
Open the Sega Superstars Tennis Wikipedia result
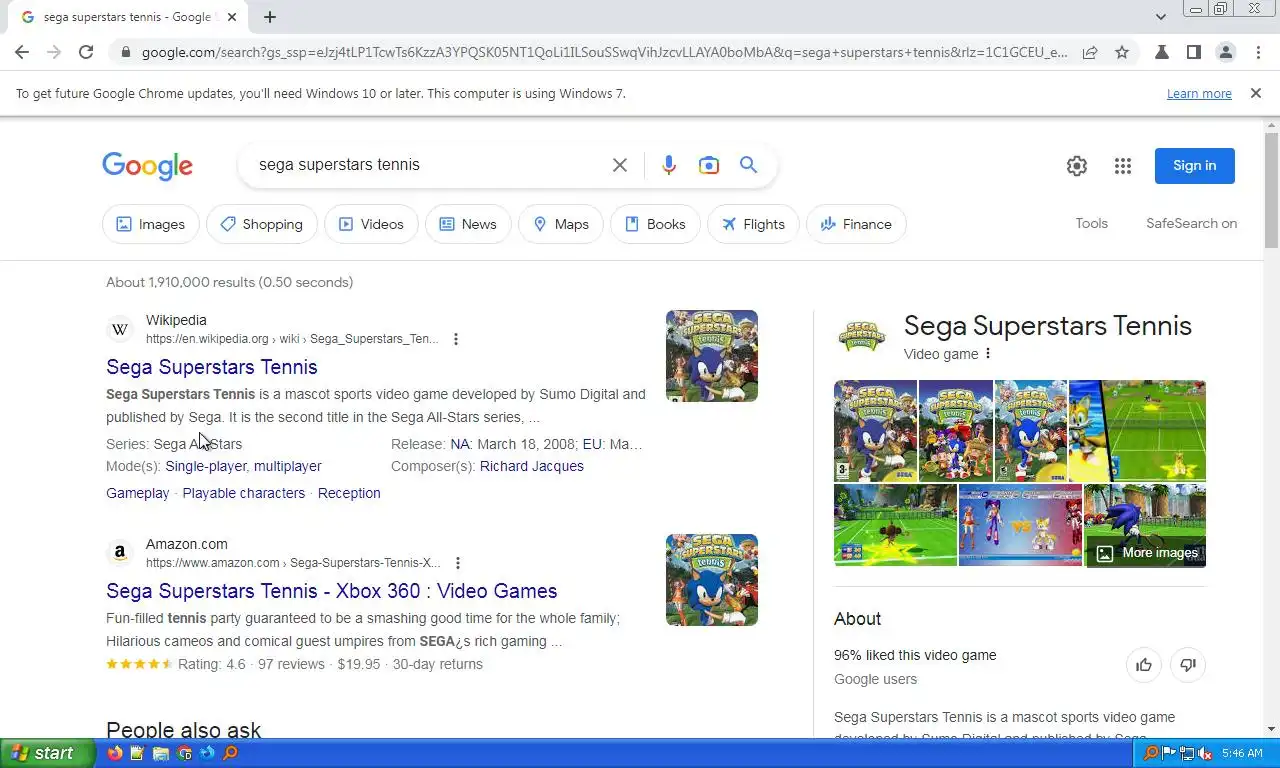pyautogui.click(x=212, y=367)
